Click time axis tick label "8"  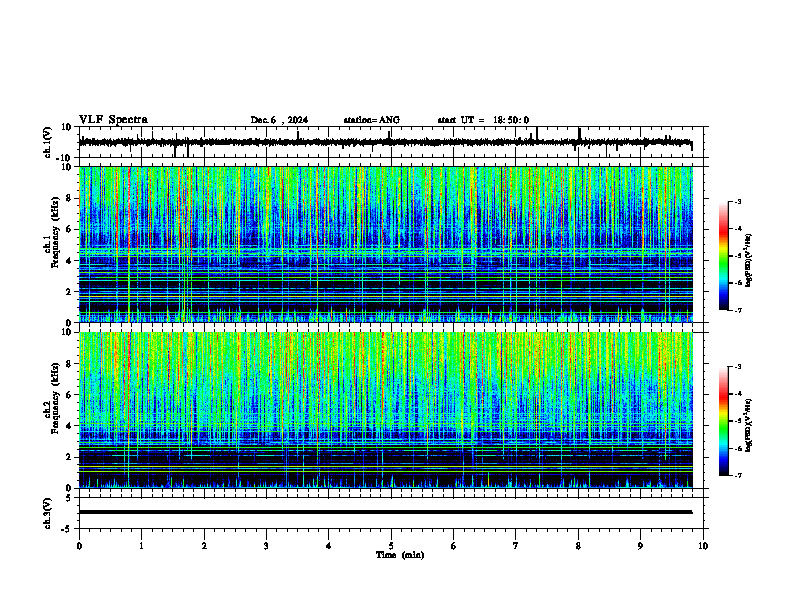[x=578, y=546]
